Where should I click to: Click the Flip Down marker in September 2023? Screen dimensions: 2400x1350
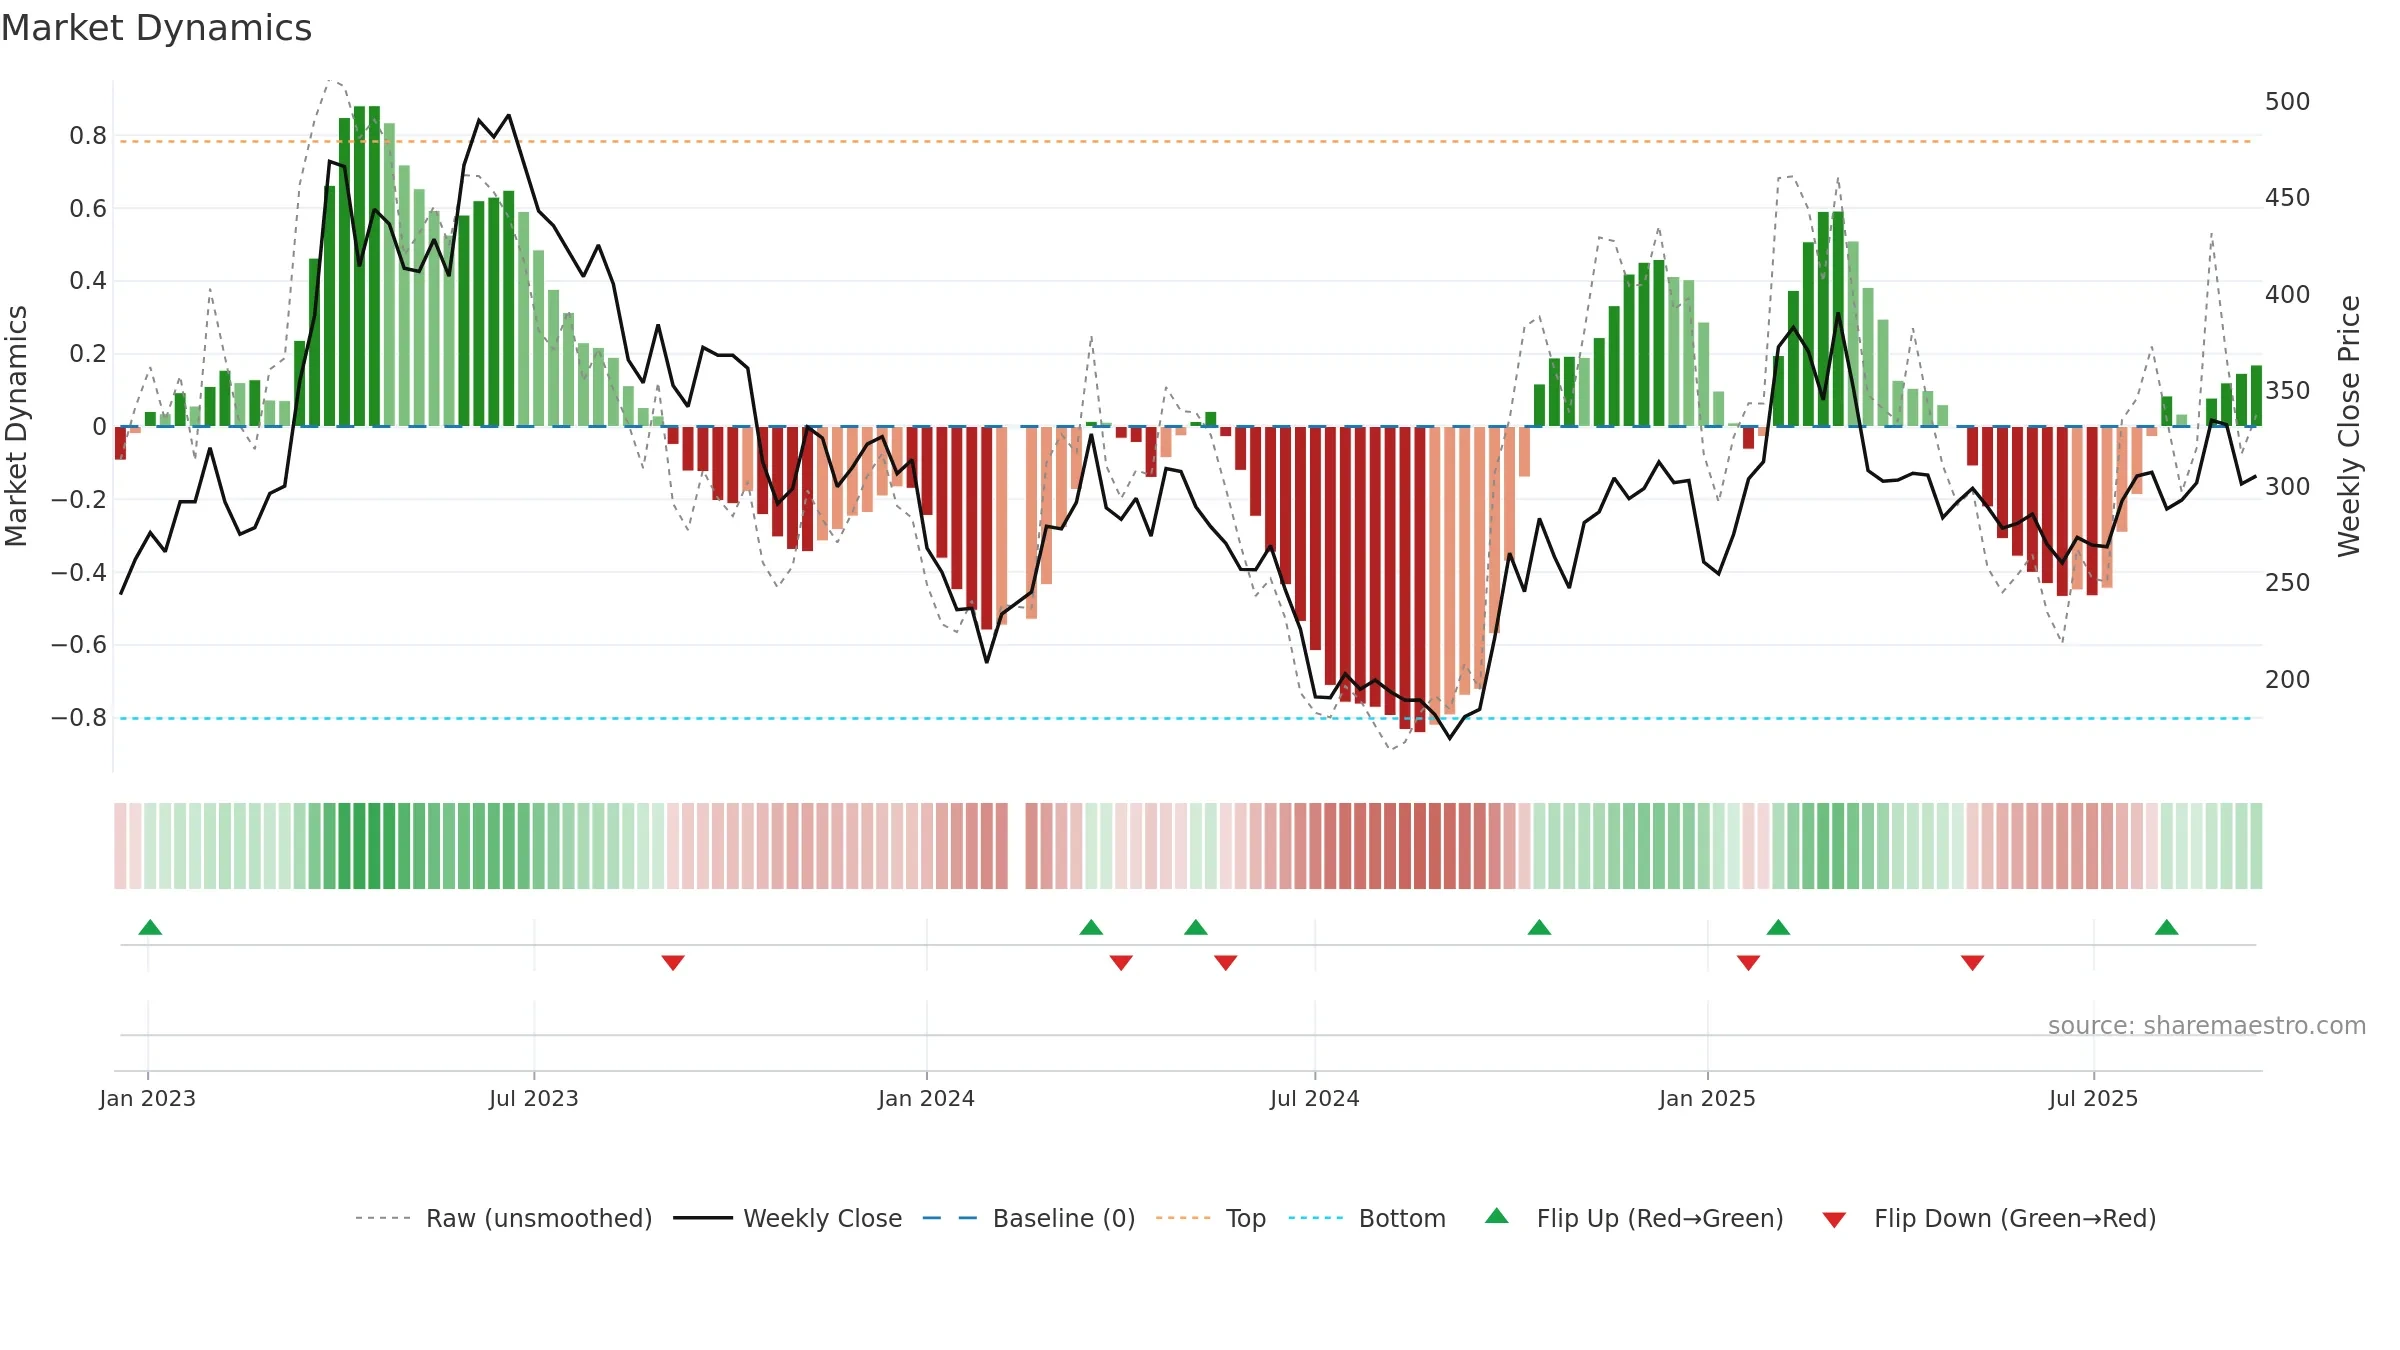[673, 962]
